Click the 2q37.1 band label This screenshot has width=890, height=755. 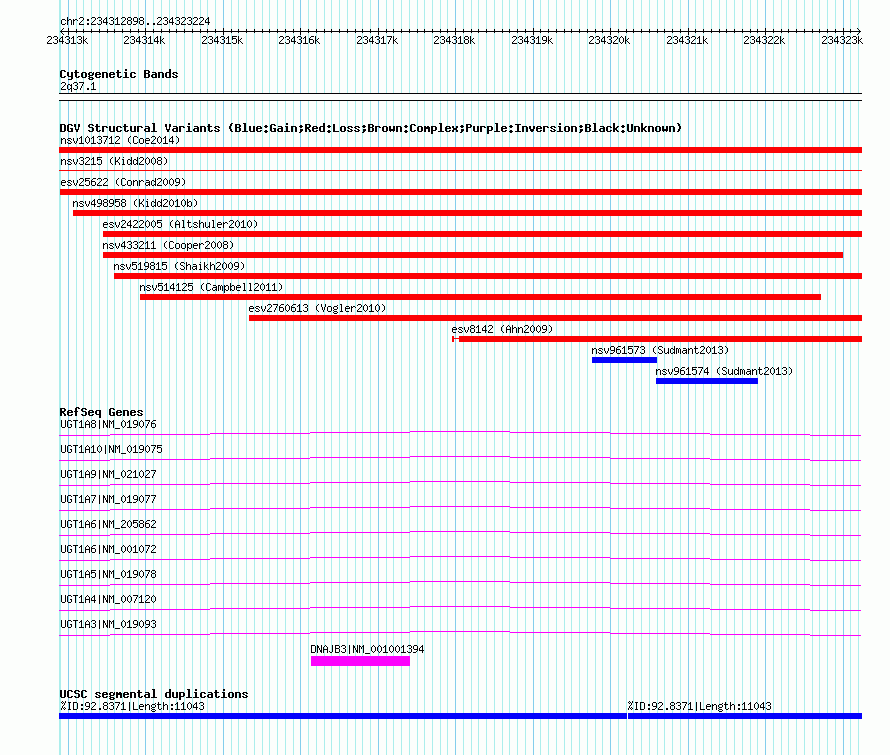pyautogui.click(x=78, y=86)
